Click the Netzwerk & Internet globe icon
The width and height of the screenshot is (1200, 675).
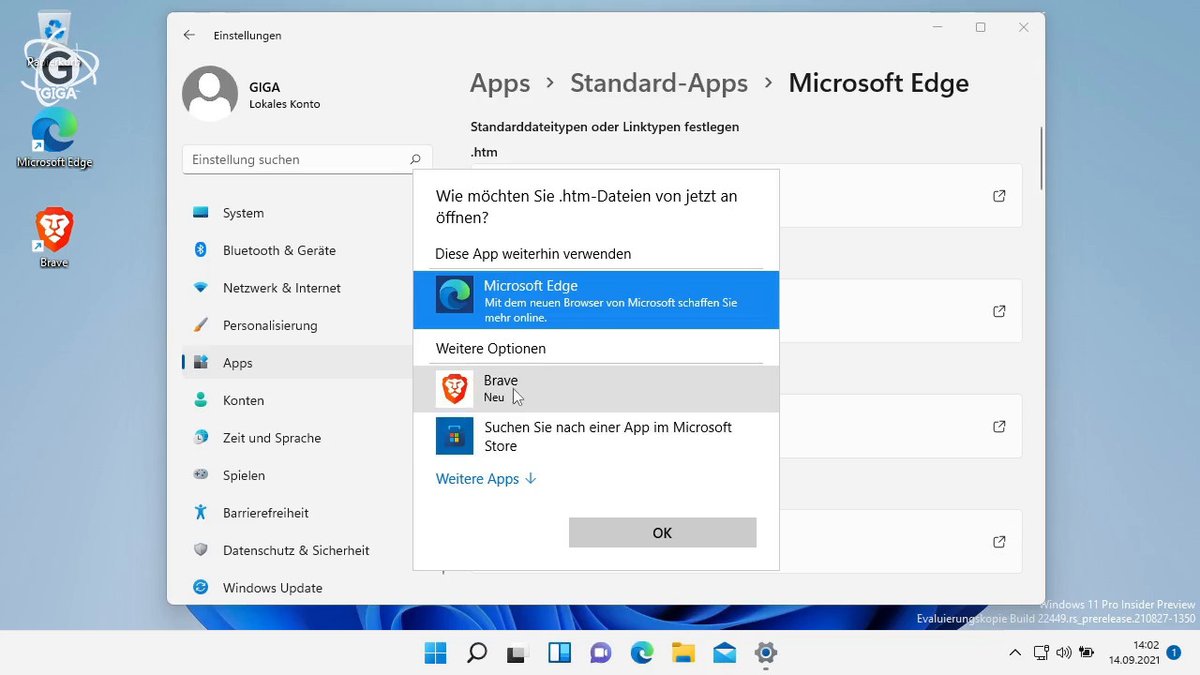pos(201,288)
